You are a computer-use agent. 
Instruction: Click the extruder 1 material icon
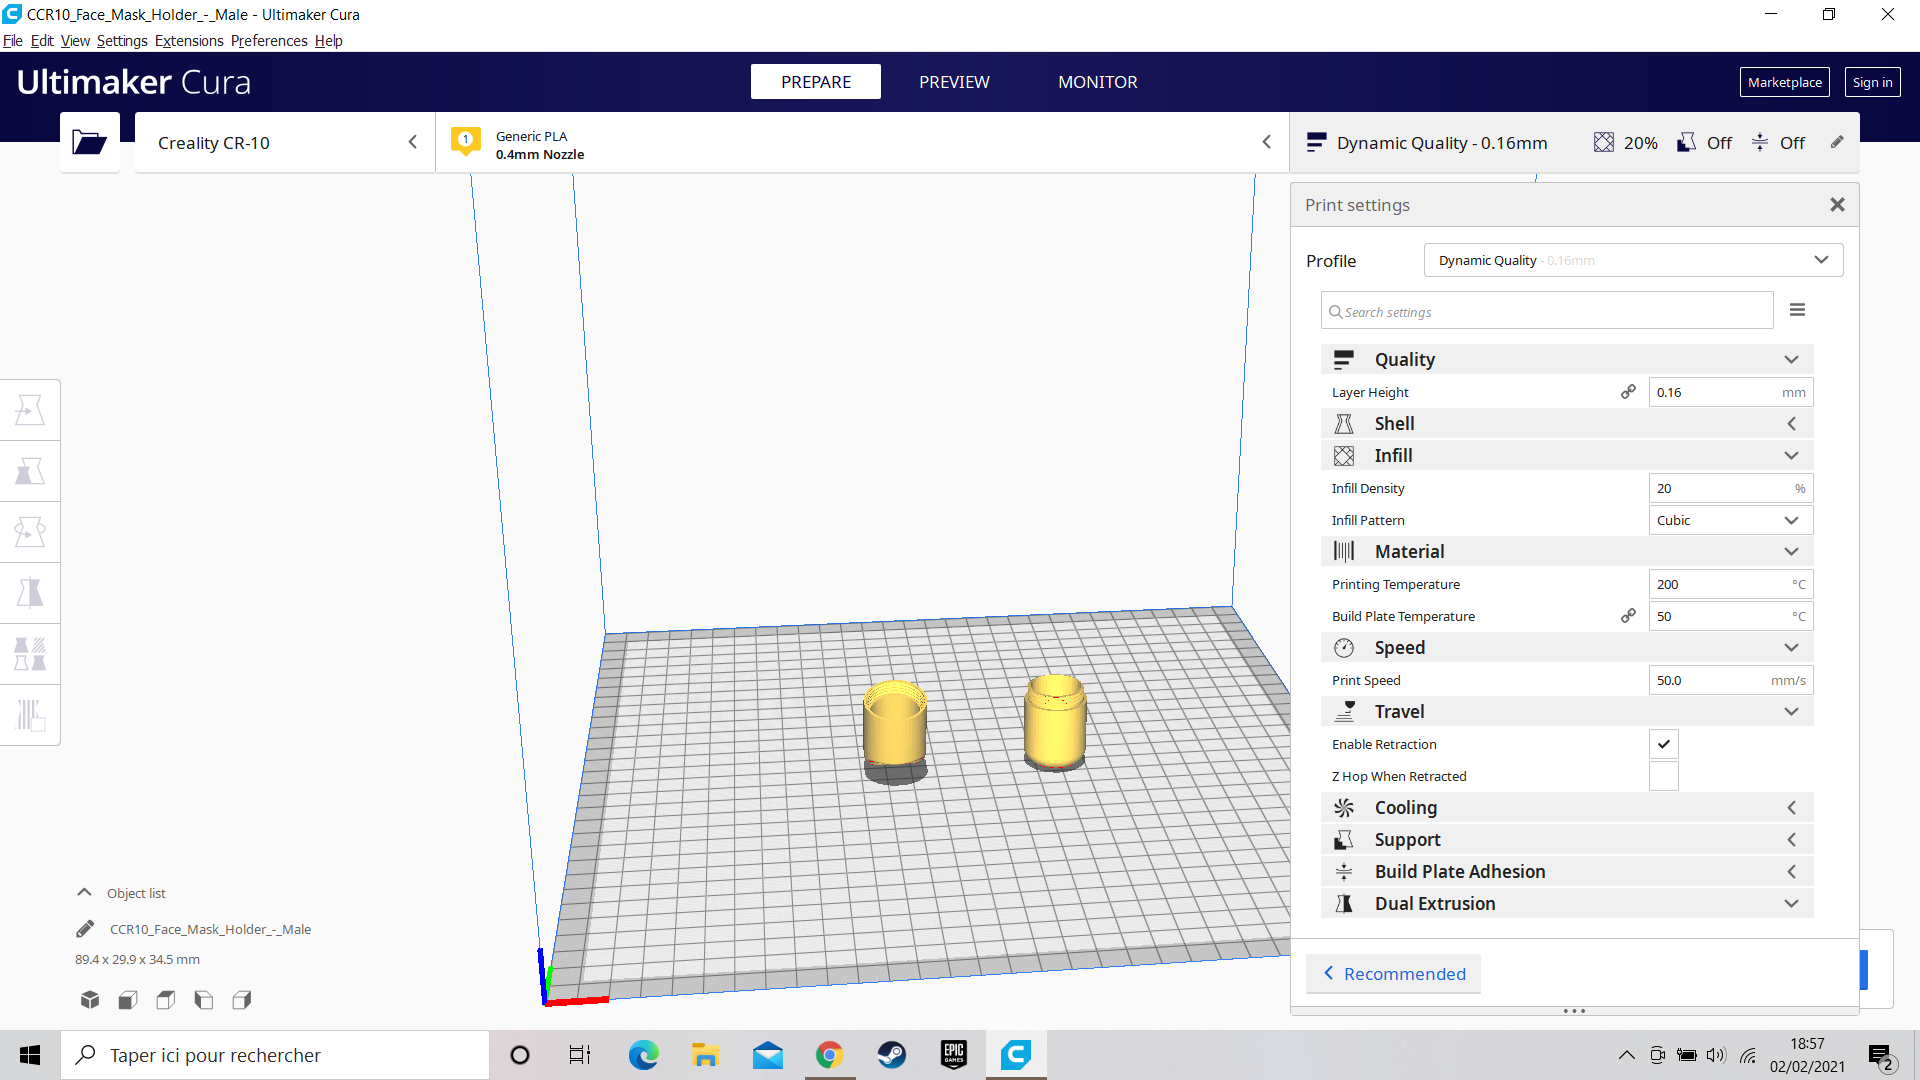click(x=466, y=141)
